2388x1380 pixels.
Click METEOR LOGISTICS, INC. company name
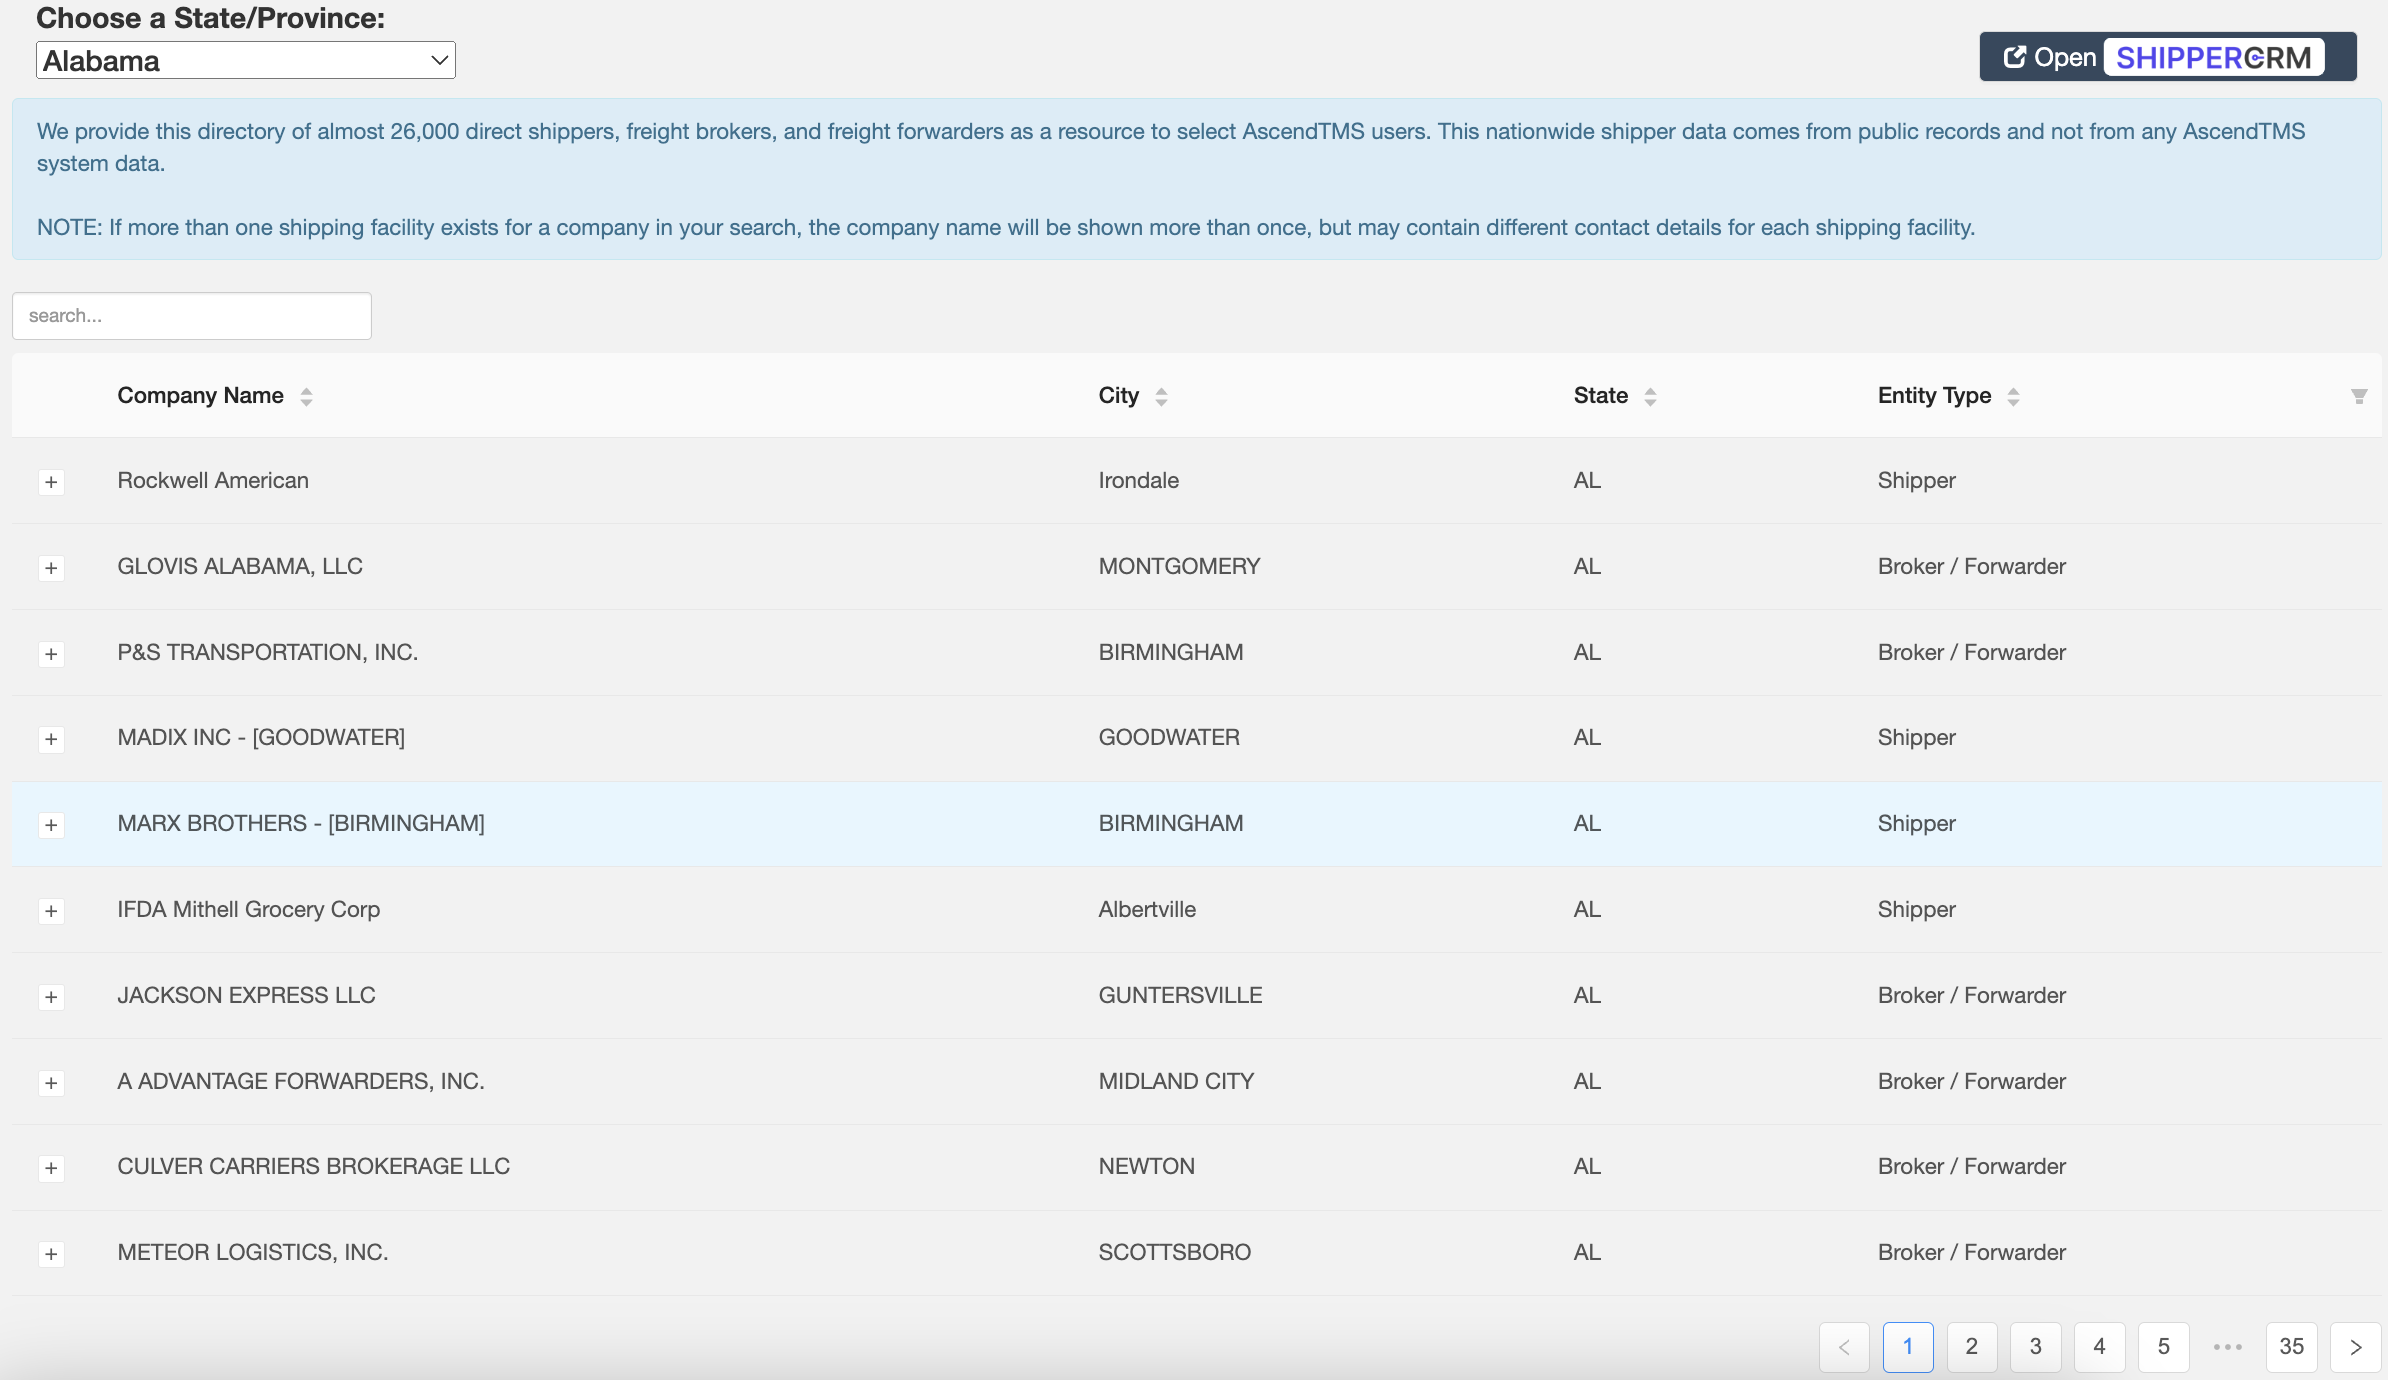[x=253, y=1253]
